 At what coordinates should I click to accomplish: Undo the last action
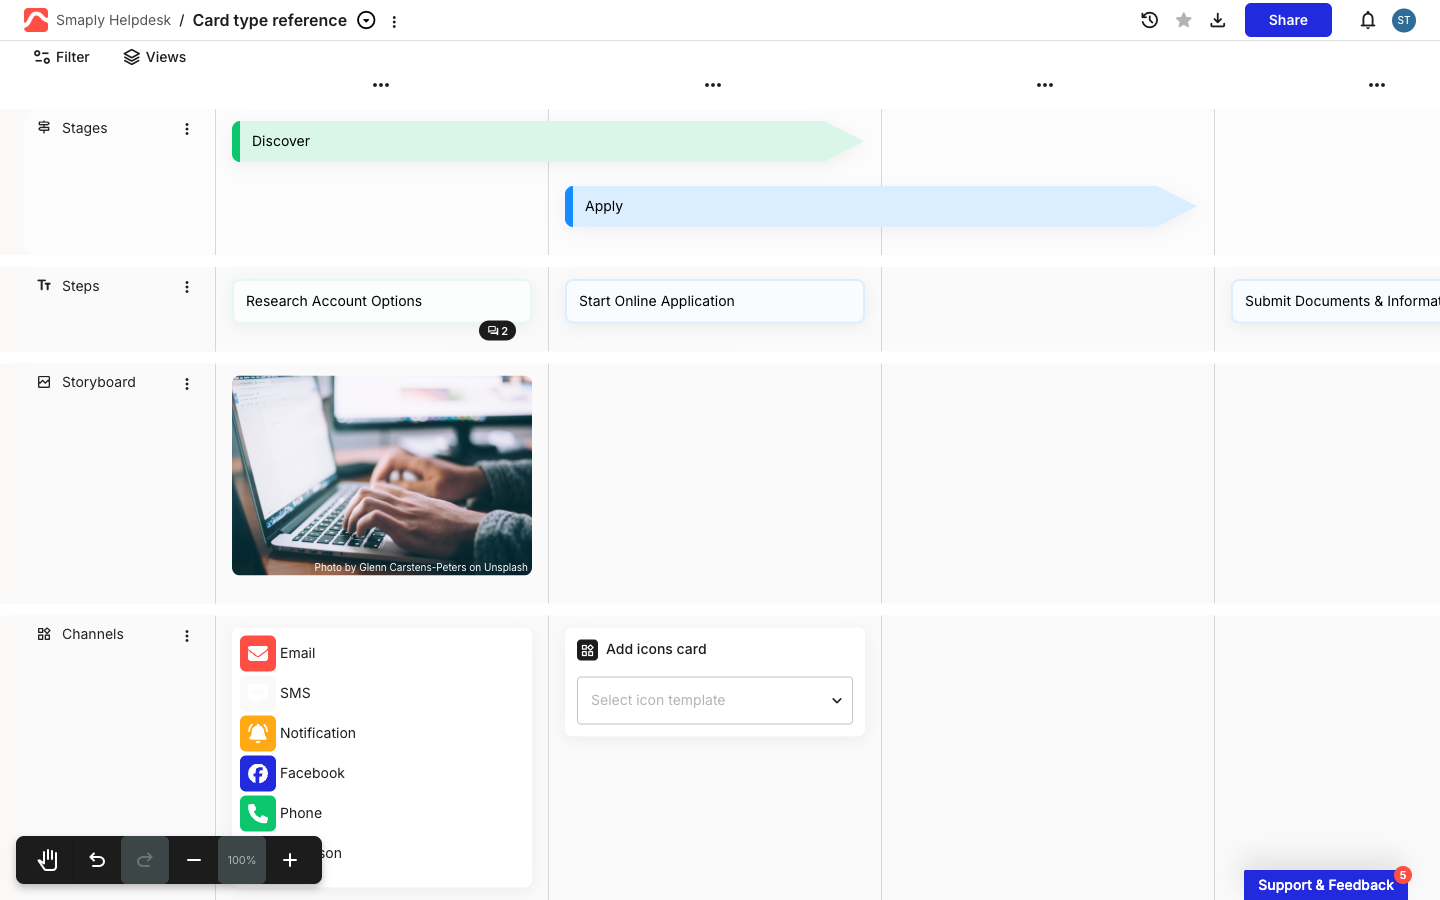pos(97,860)
